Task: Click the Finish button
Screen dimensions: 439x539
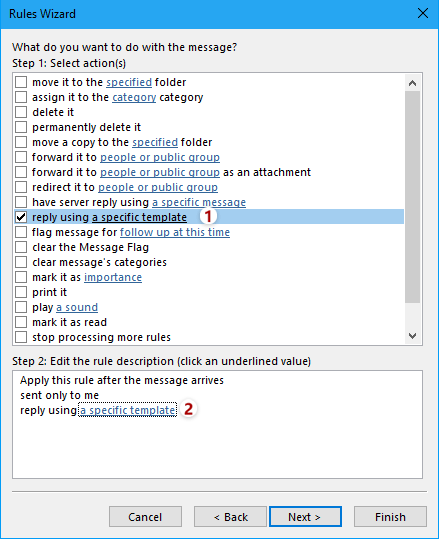Action: click(391, 516)
